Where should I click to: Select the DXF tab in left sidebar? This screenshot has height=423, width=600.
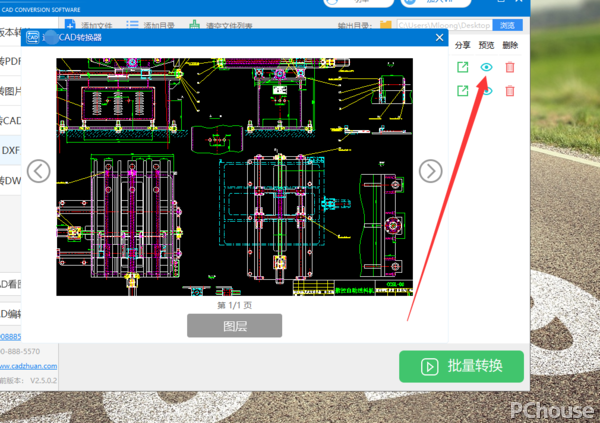point(11,150)
